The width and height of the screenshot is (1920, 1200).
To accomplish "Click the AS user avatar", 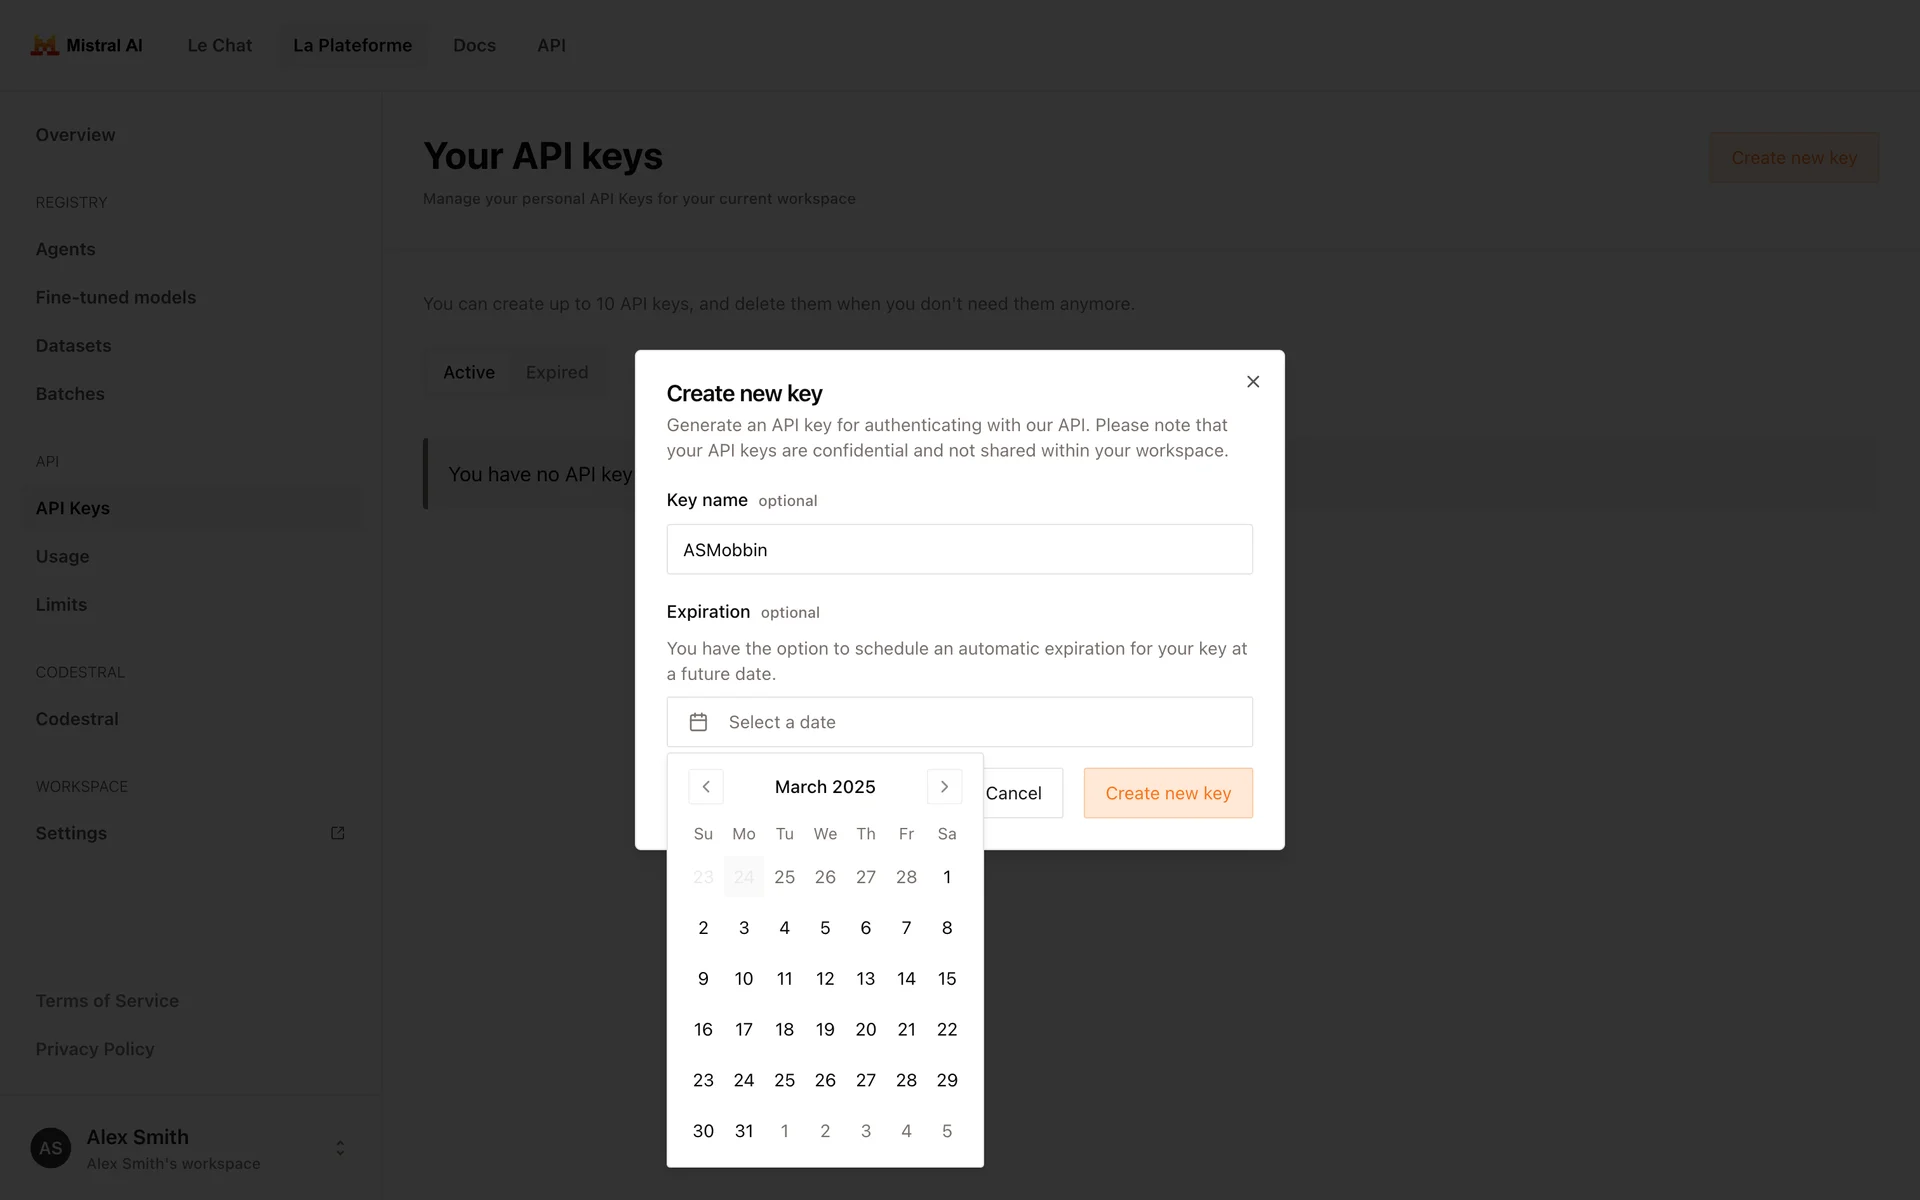I will click(51, 1148).
